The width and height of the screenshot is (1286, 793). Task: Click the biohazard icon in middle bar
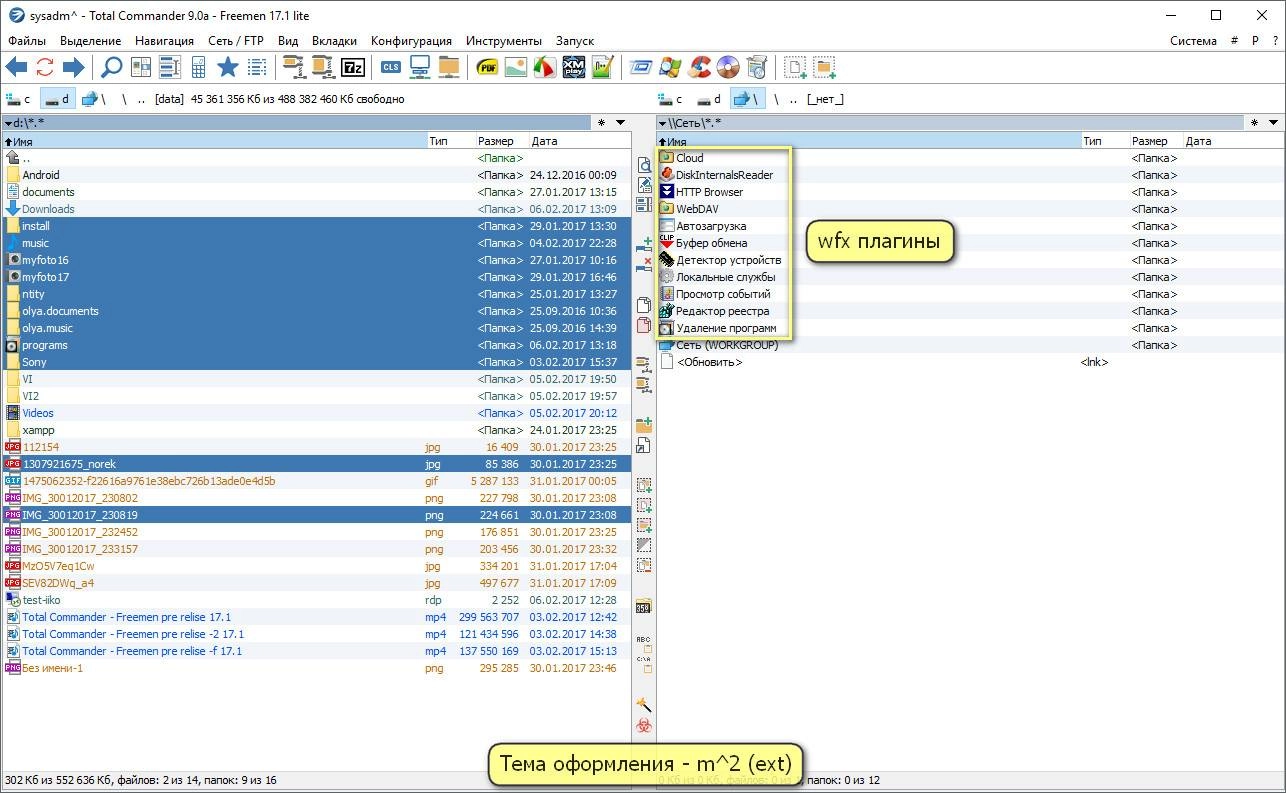(x=644, y=727)
